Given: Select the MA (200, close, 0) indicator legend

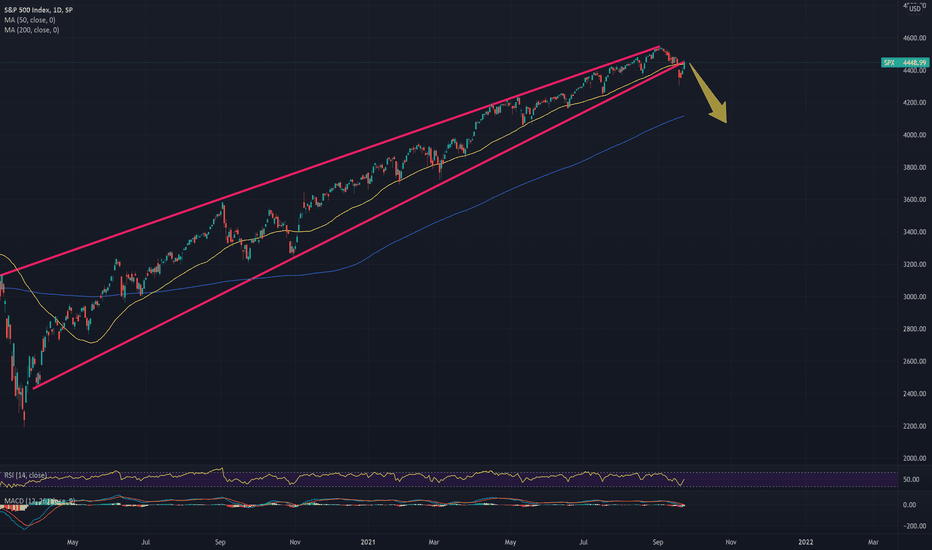Looking at the screenshot, I should (32, 30).
